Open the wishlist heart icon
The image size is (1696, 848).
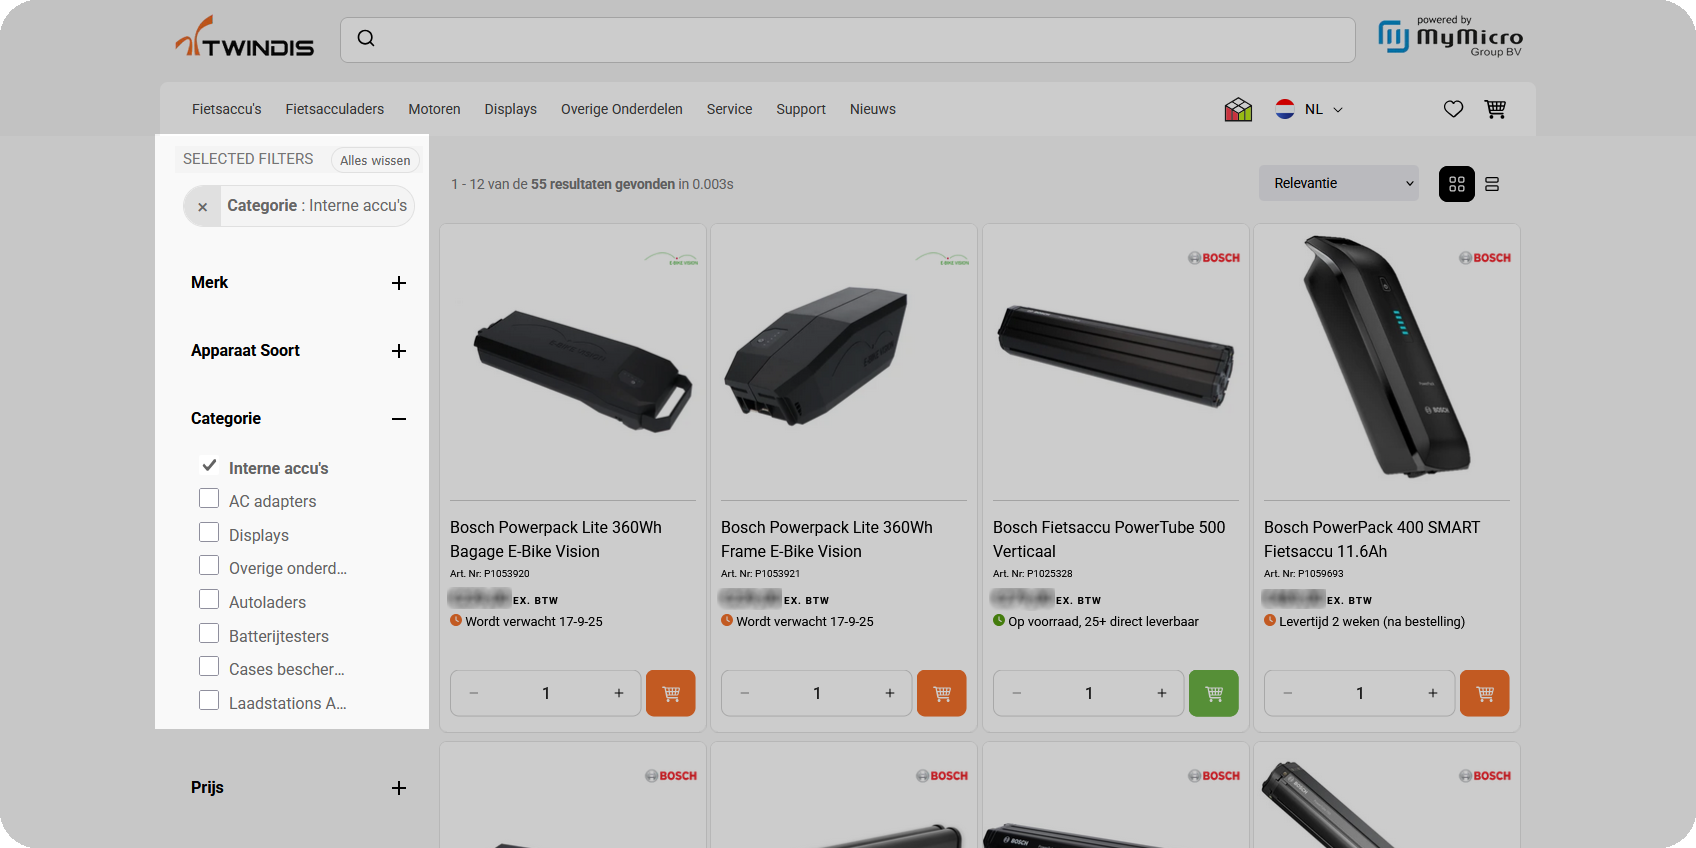pyautogui.click(x=1453, y=109)
